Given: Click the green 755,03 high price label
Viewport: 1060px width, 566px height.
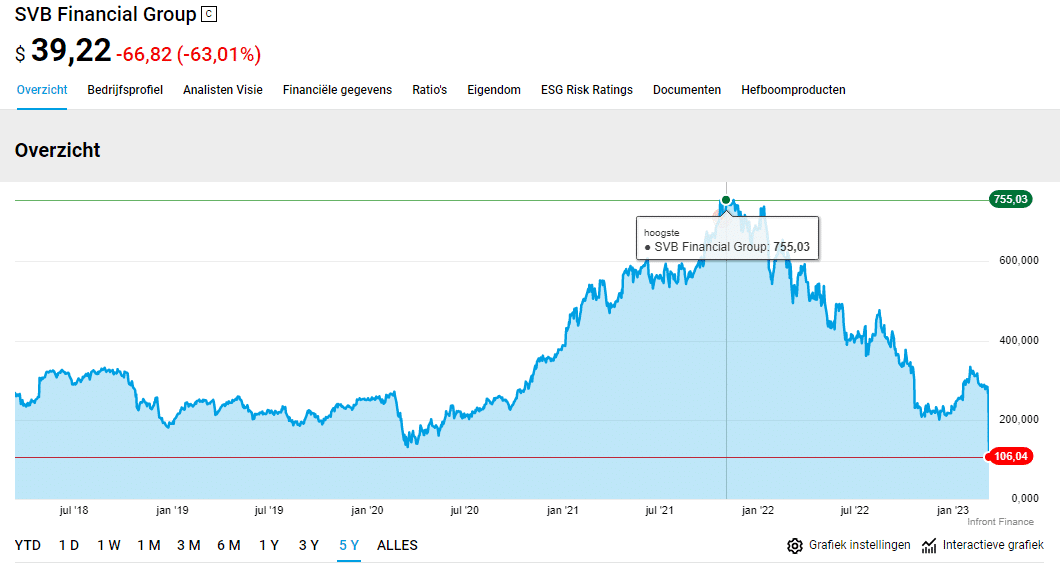Looking at the screenshot, I should click(x=1011, y=199).
